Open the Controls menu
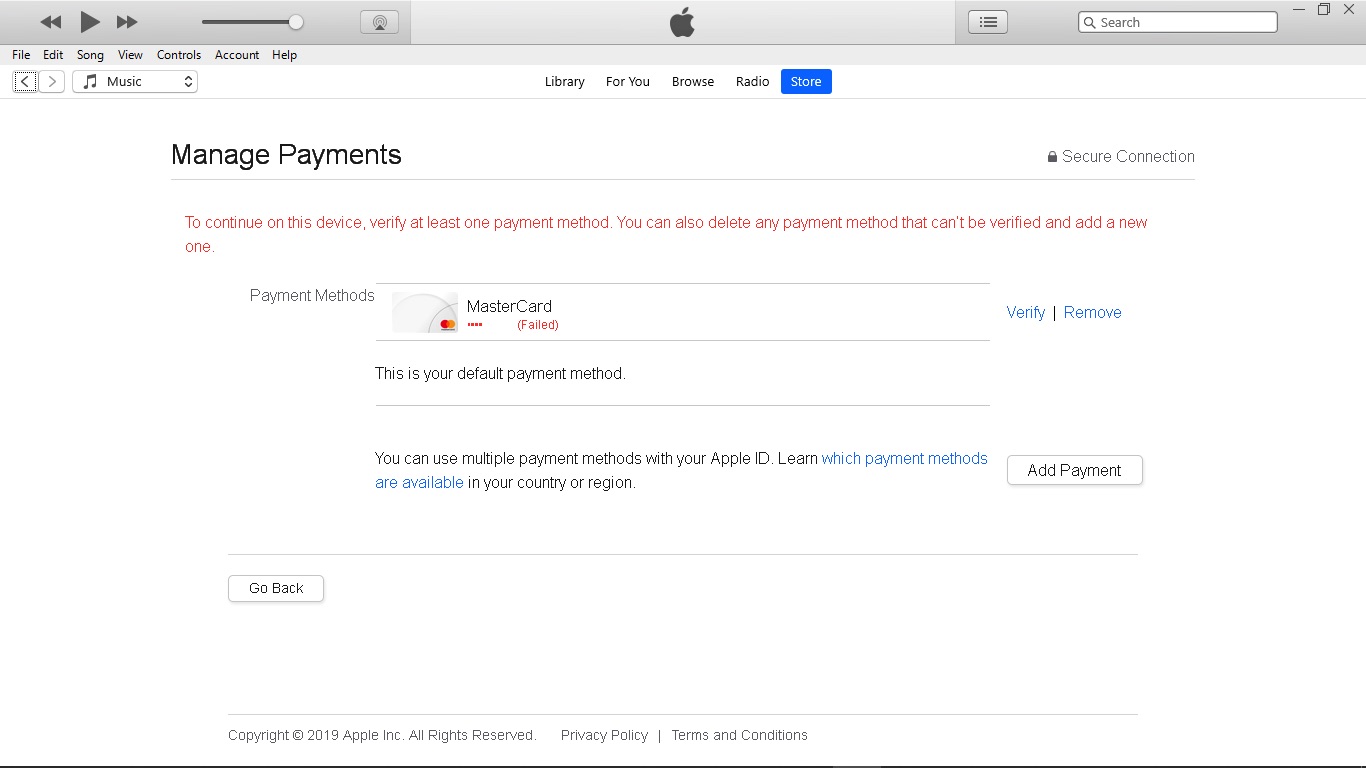The image size is (1366, 768). 179,55
